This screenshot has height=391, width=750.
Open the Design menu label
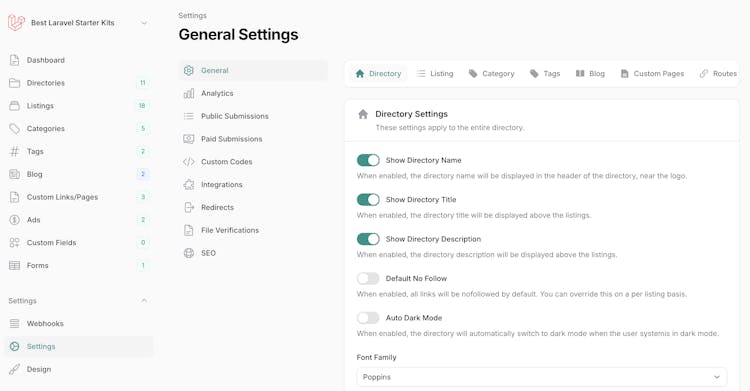pyautogui.click(x=39, y=369)
